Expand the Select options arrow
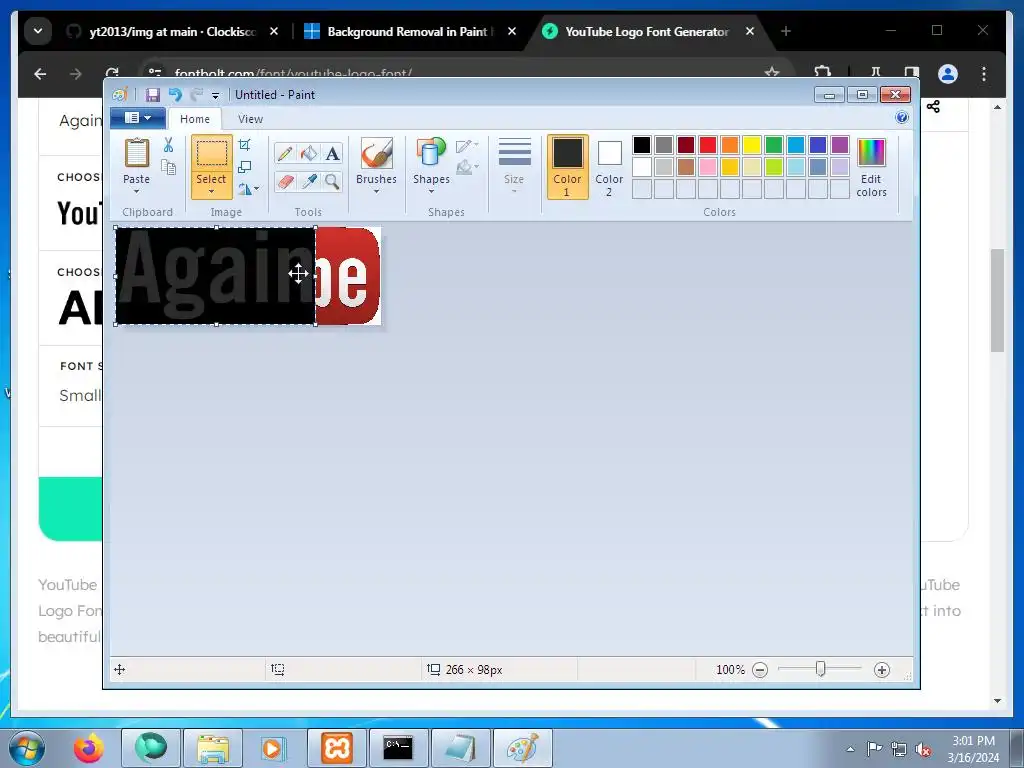 pos(212,192)
